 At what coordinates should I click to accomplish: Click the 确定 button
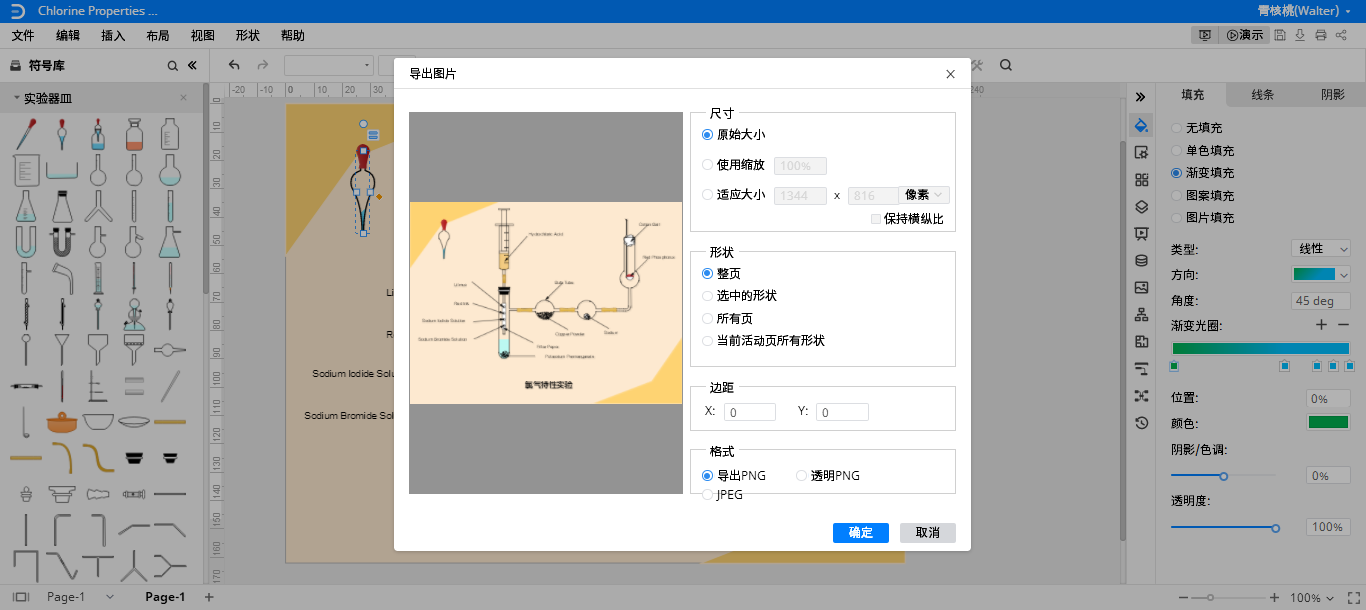(860, 533)
